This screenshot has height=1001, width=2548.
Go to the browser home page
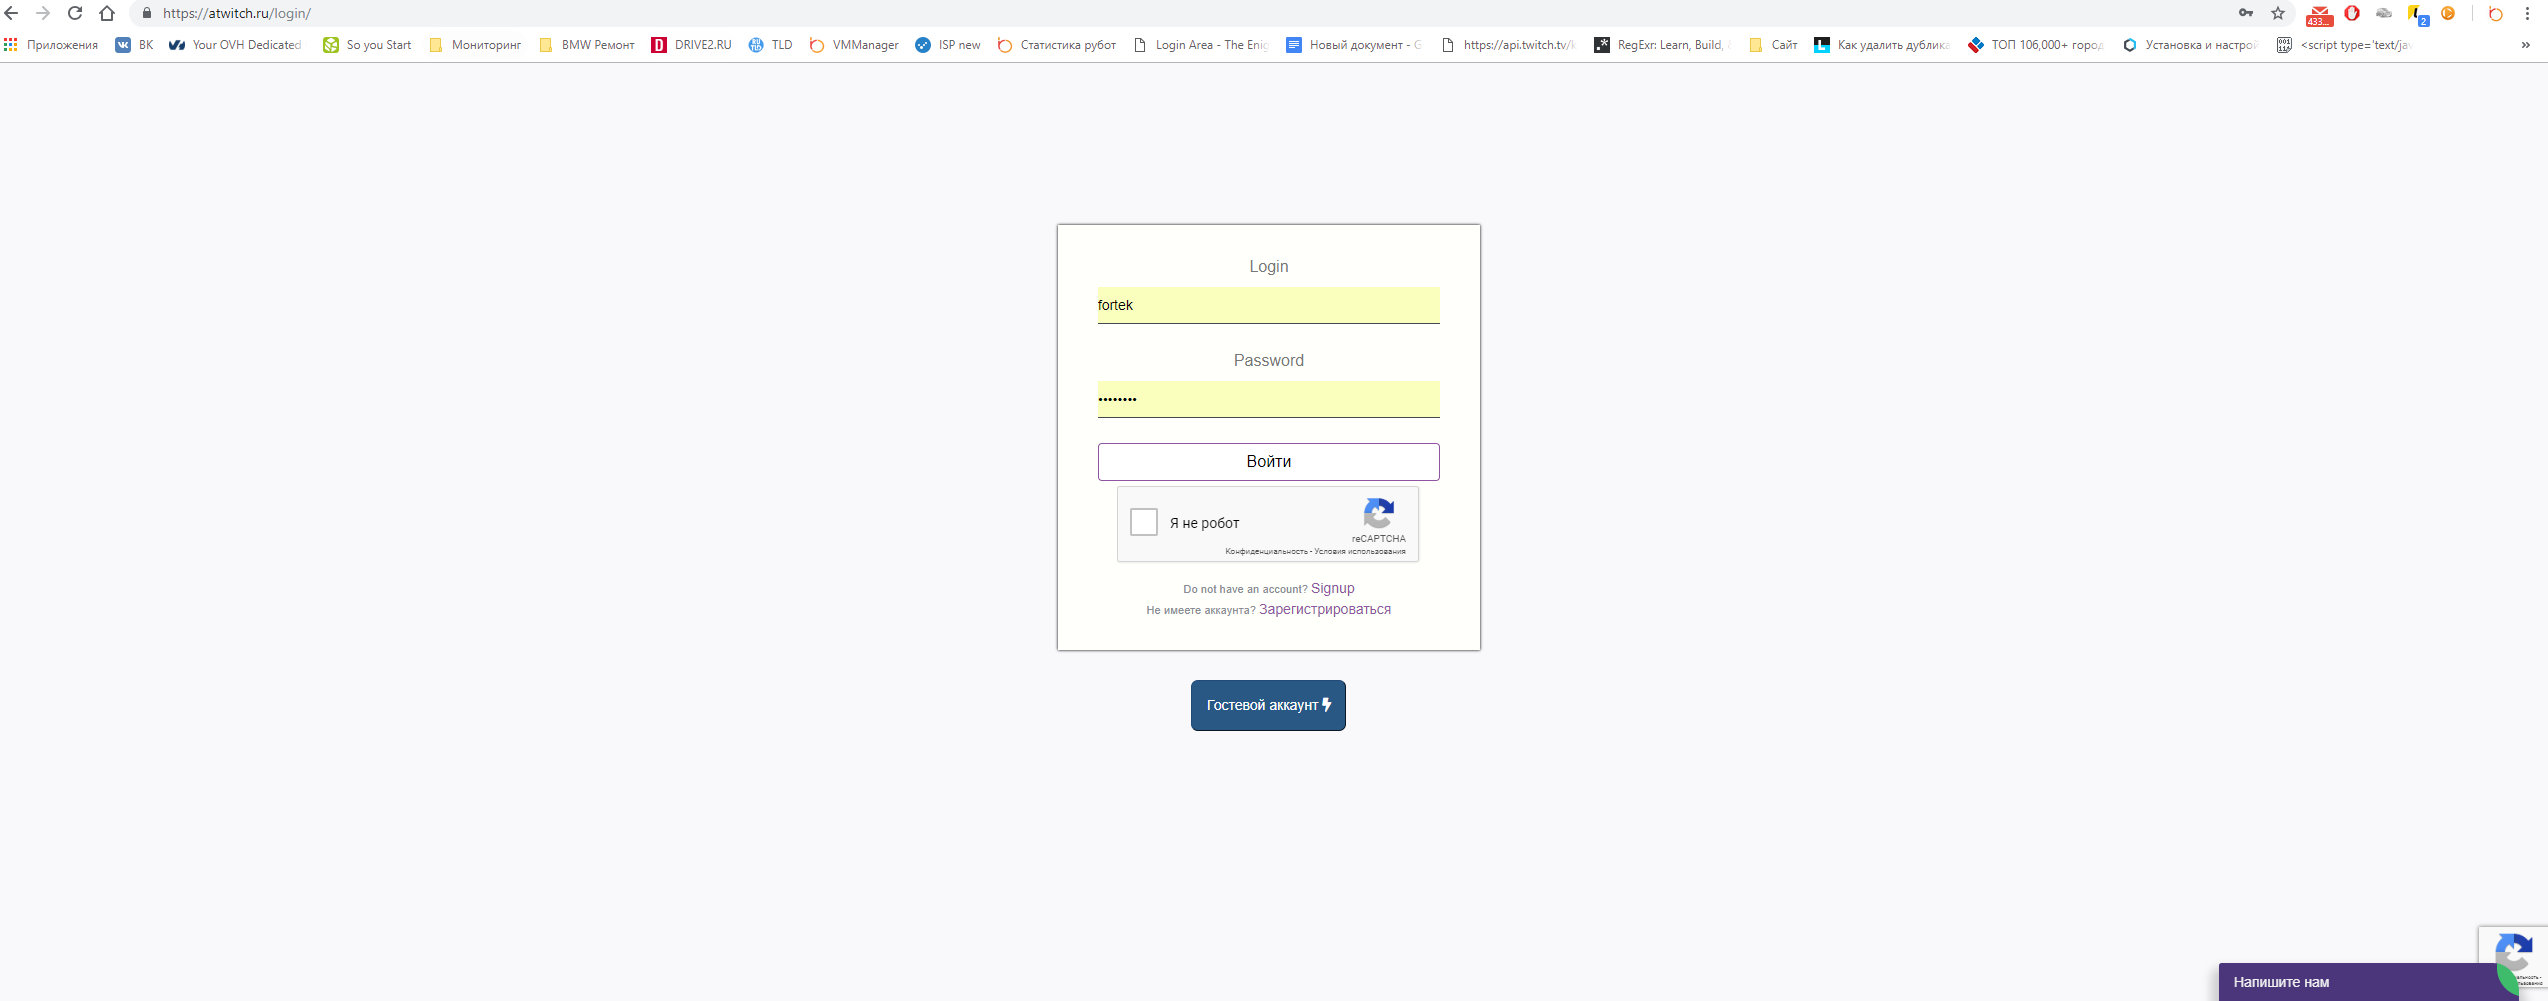[x=107, y=13]
